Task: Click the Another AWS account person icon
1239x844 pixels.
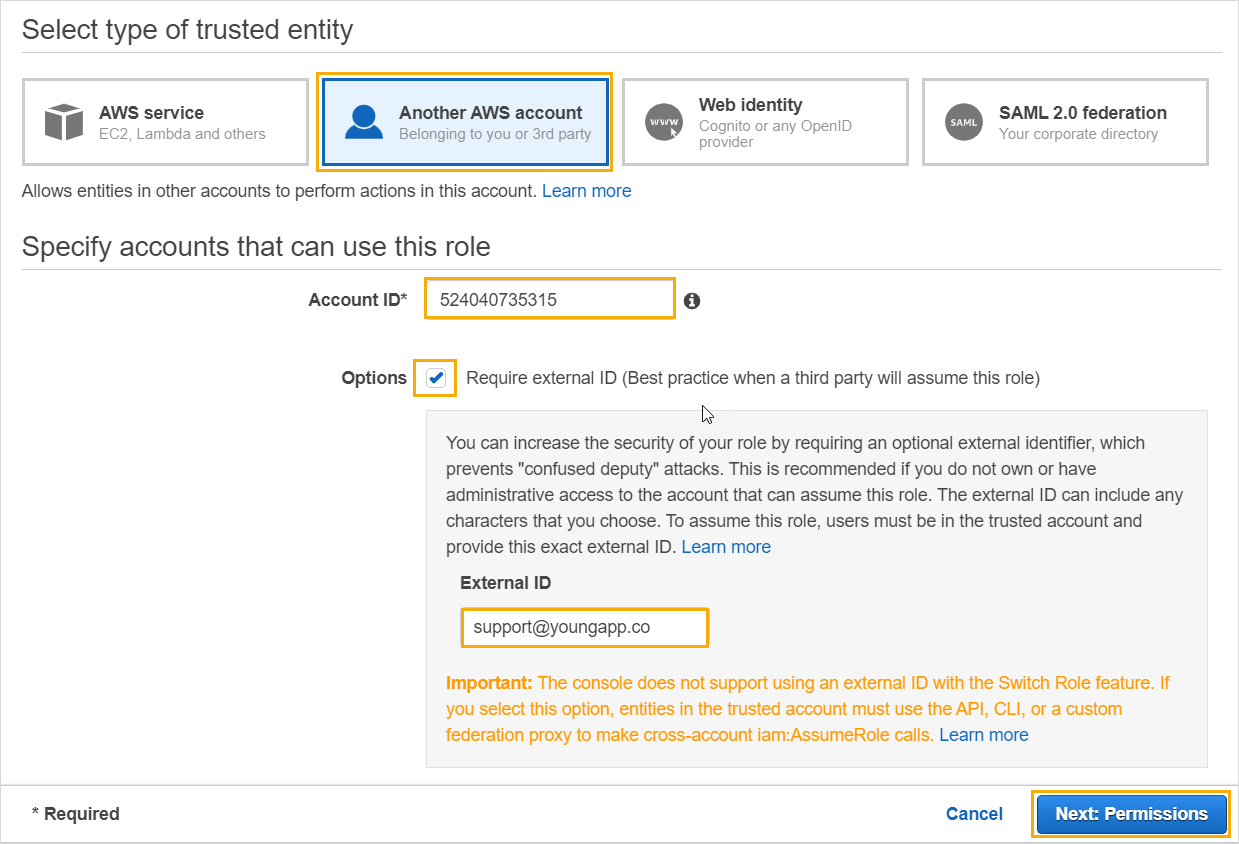Action: click(364, 122)
